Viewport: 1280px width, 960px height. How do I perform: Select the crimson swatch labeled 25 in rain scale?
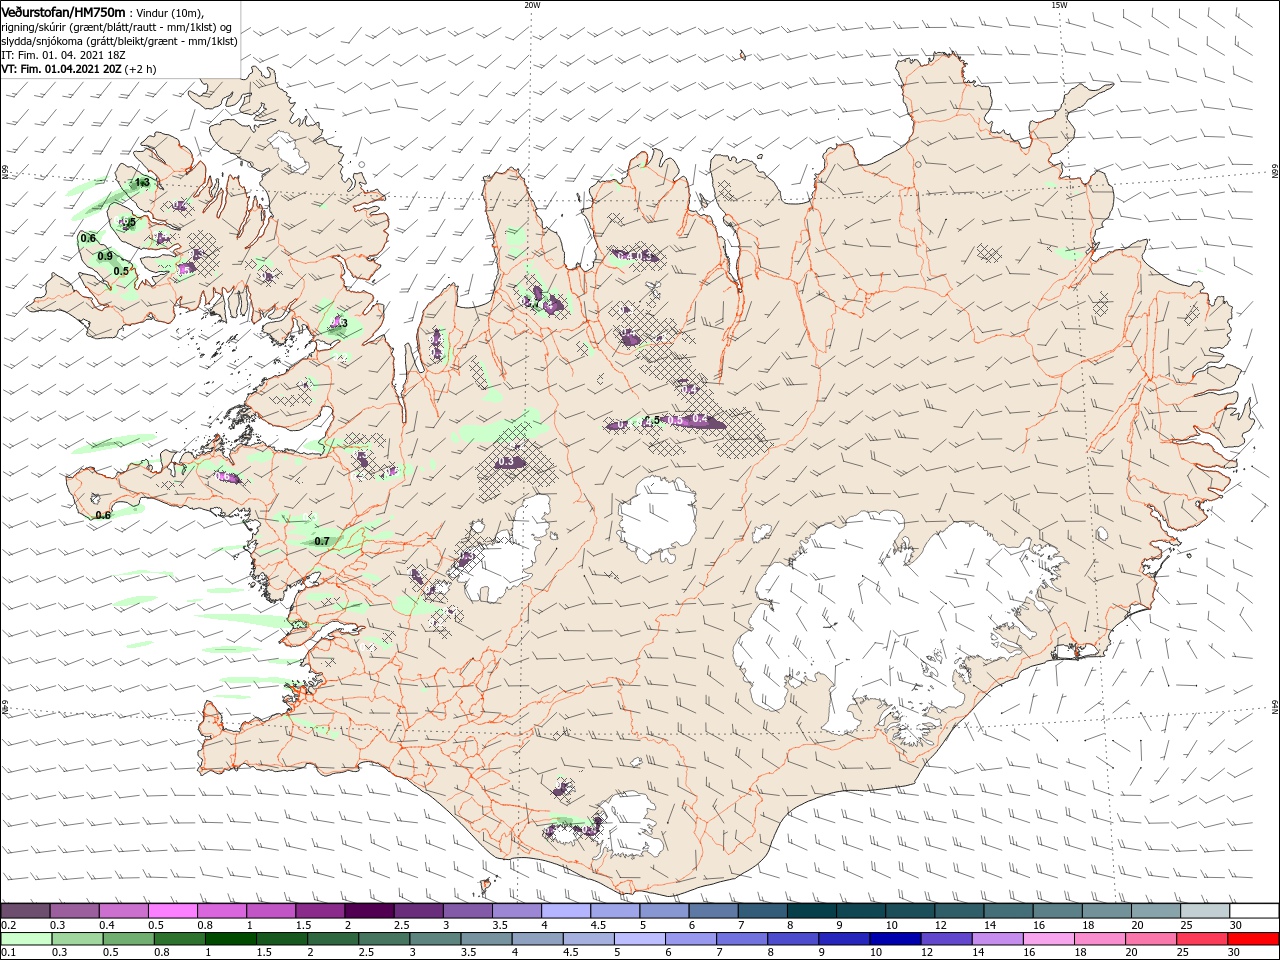tap(1202, 939)
